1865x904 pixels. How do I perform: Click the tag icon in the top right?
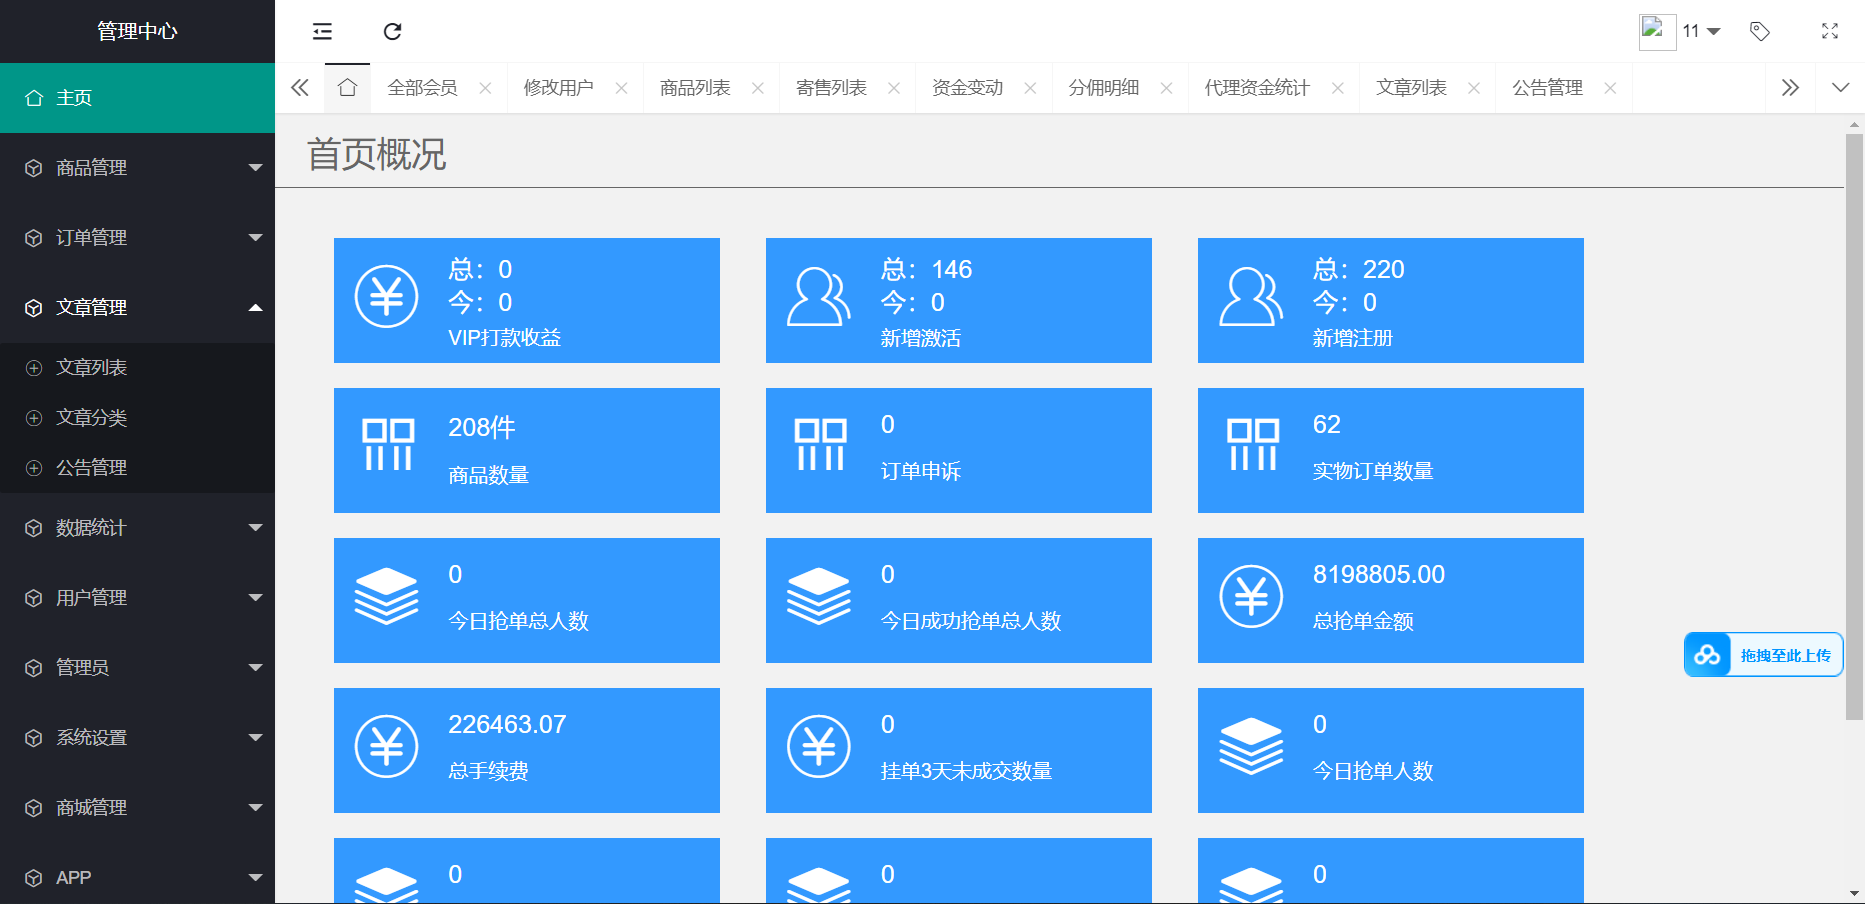tap(1760, 32)
